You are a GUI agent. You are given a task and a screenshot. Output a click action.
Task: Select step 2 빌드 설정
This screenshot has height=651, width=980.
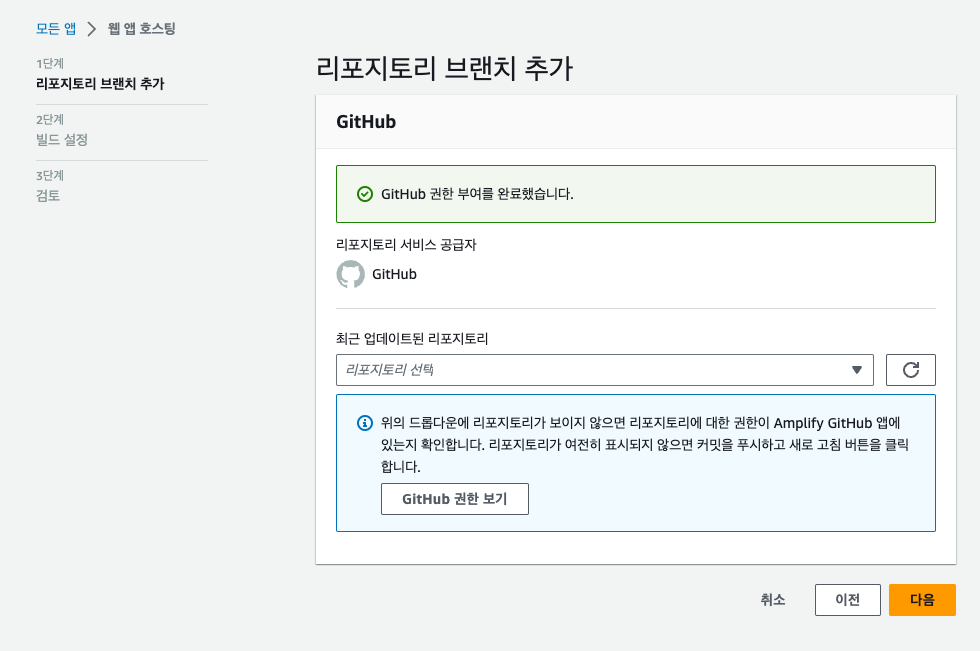tap(62, 140)
